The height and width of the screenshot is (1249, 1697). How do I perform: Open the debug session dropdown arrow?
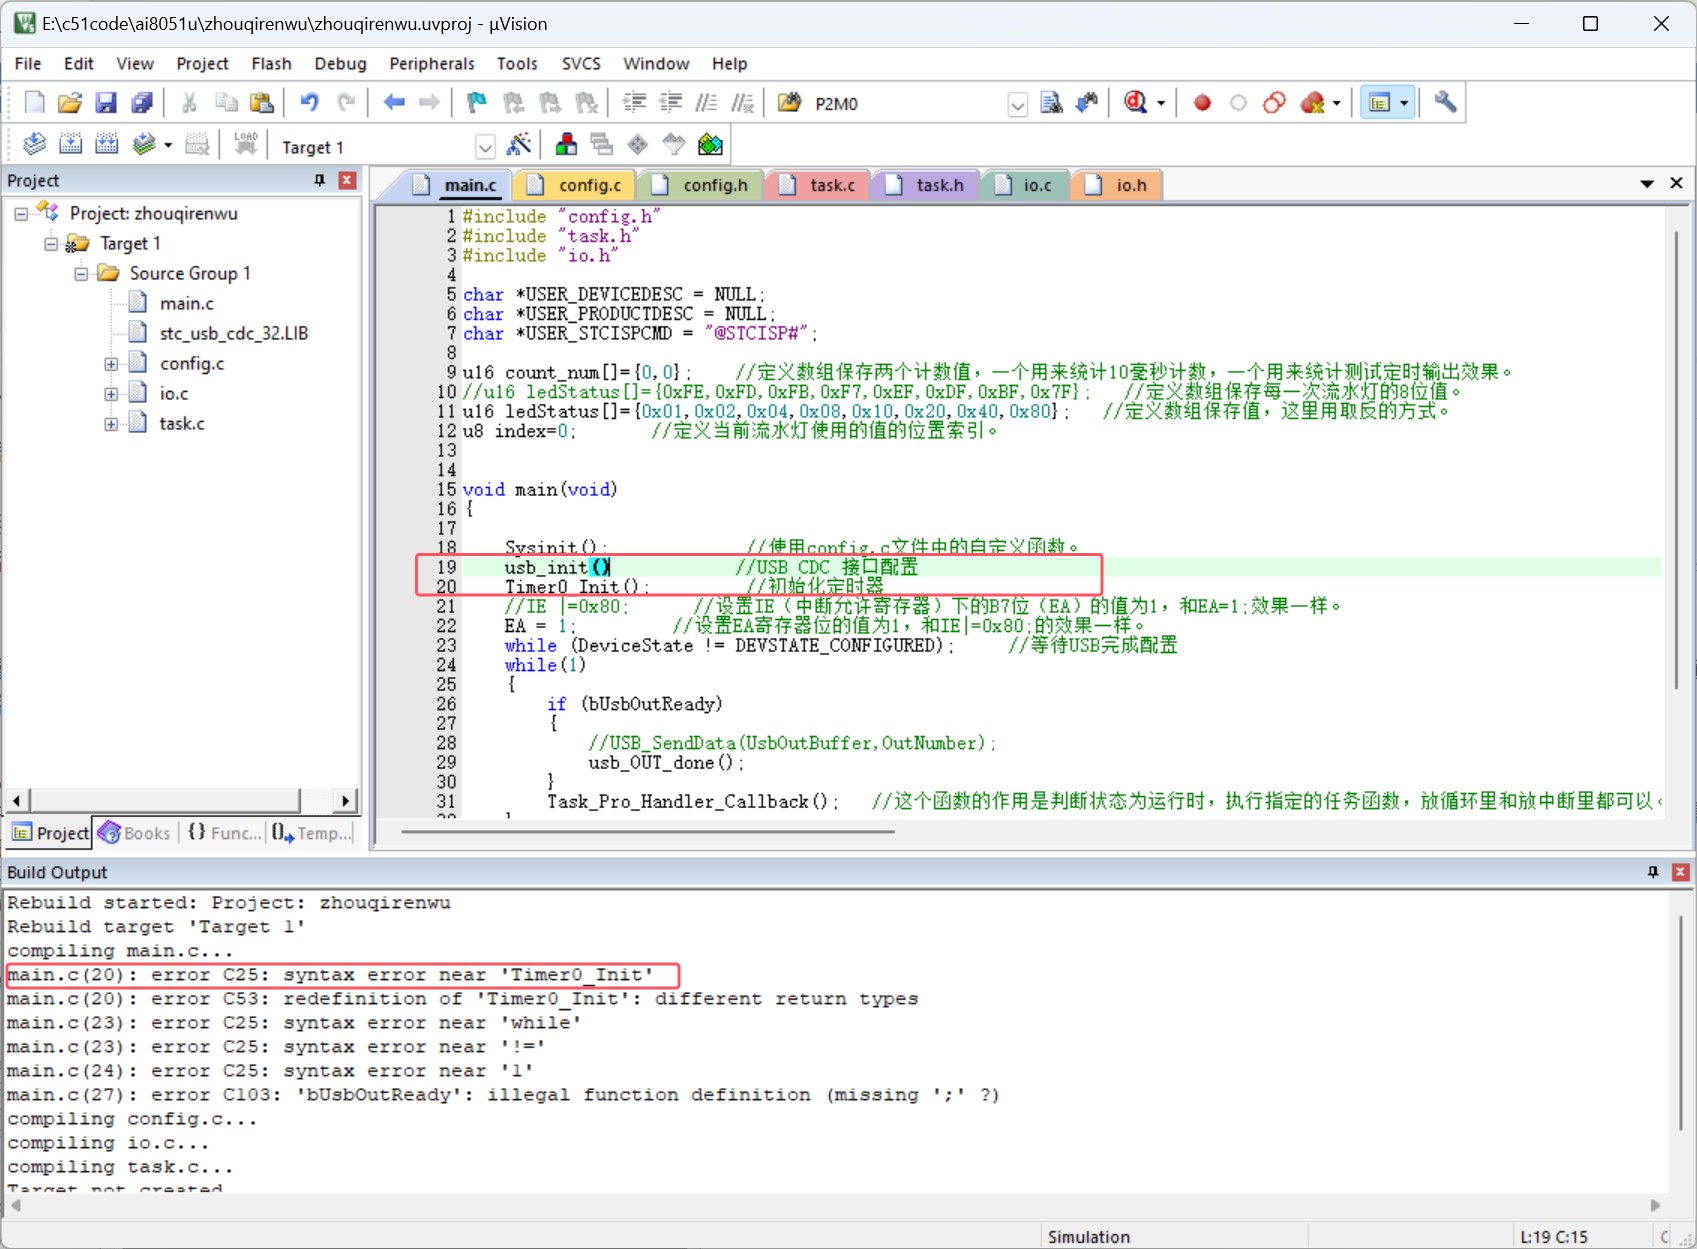(1161, 103)
